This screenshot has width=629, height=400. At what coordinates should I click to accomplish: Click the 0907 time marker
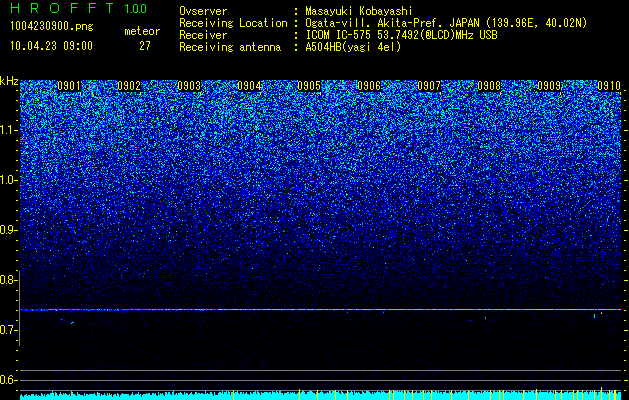pos(429,86)
